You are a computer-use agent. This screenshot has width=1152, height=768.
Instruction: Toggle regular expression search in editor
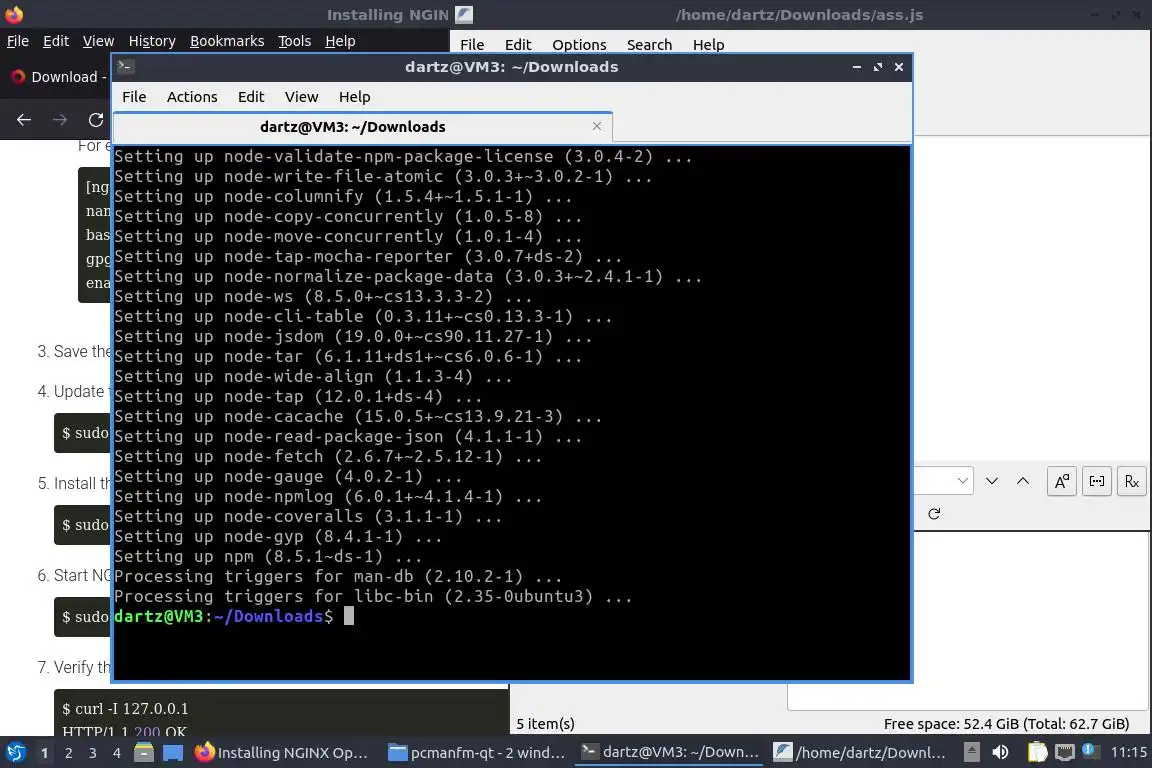coord(1132,481)
